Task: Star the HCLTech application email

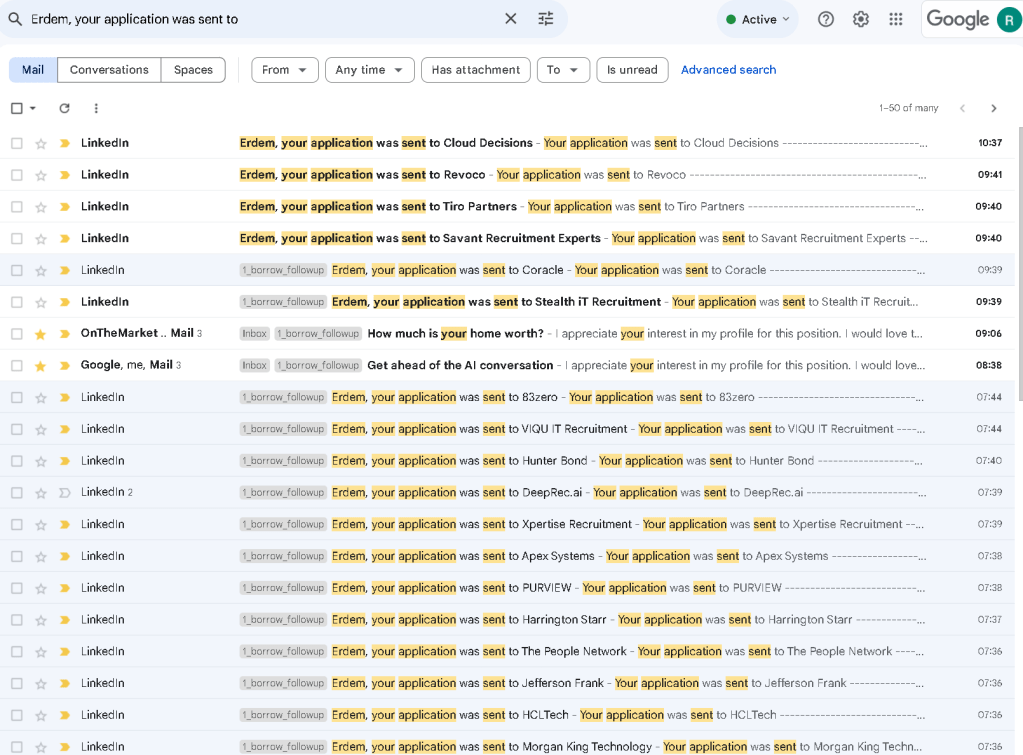Action: pos(40,716)
